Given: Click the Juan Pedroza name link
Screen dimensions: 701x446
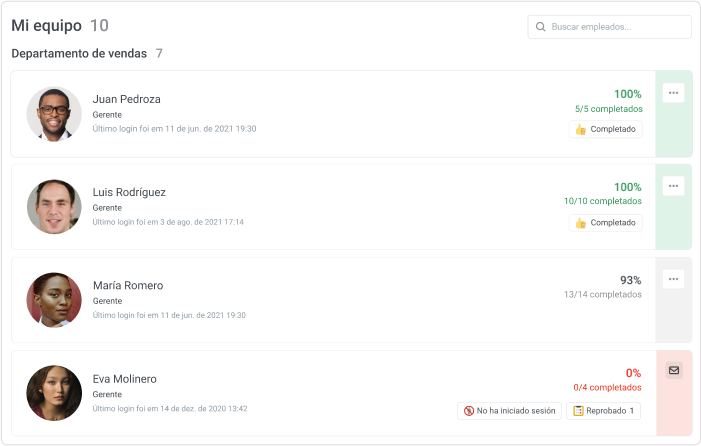Looking at the screenshot, I should coord(127,99).
